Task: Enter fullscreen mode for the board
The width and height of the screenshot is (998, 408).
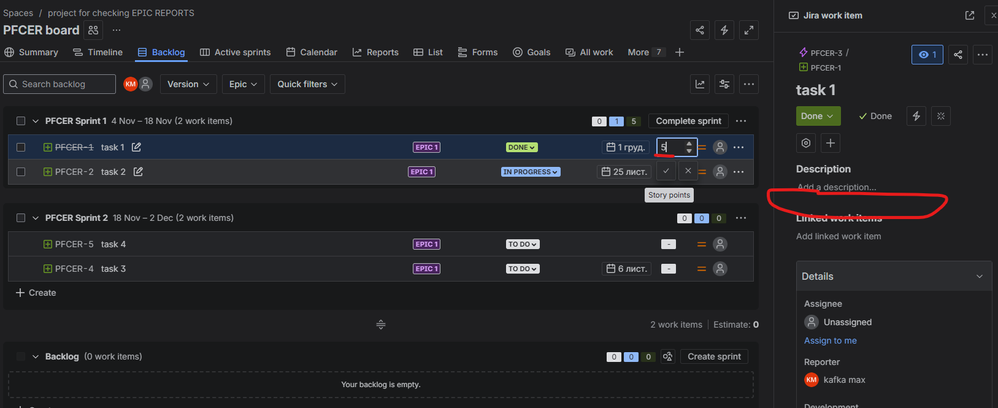Action: coord(749,30)
